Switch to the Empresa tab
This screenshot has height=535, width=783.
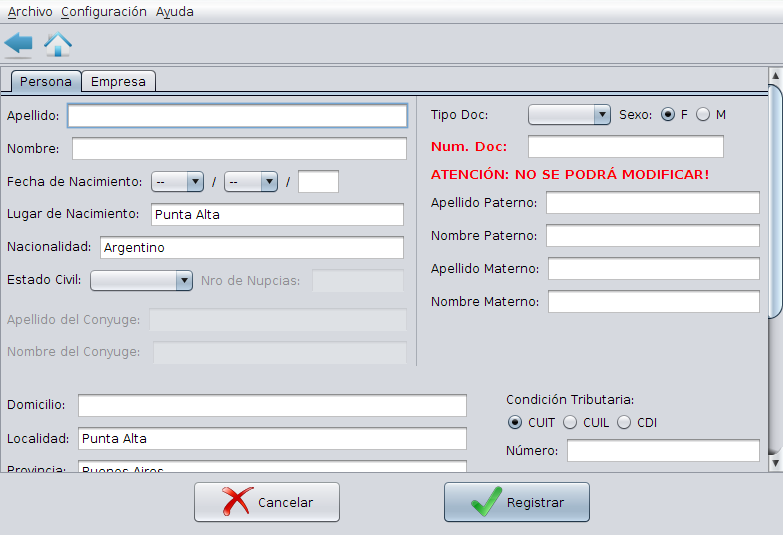click(x=118, y=82)
